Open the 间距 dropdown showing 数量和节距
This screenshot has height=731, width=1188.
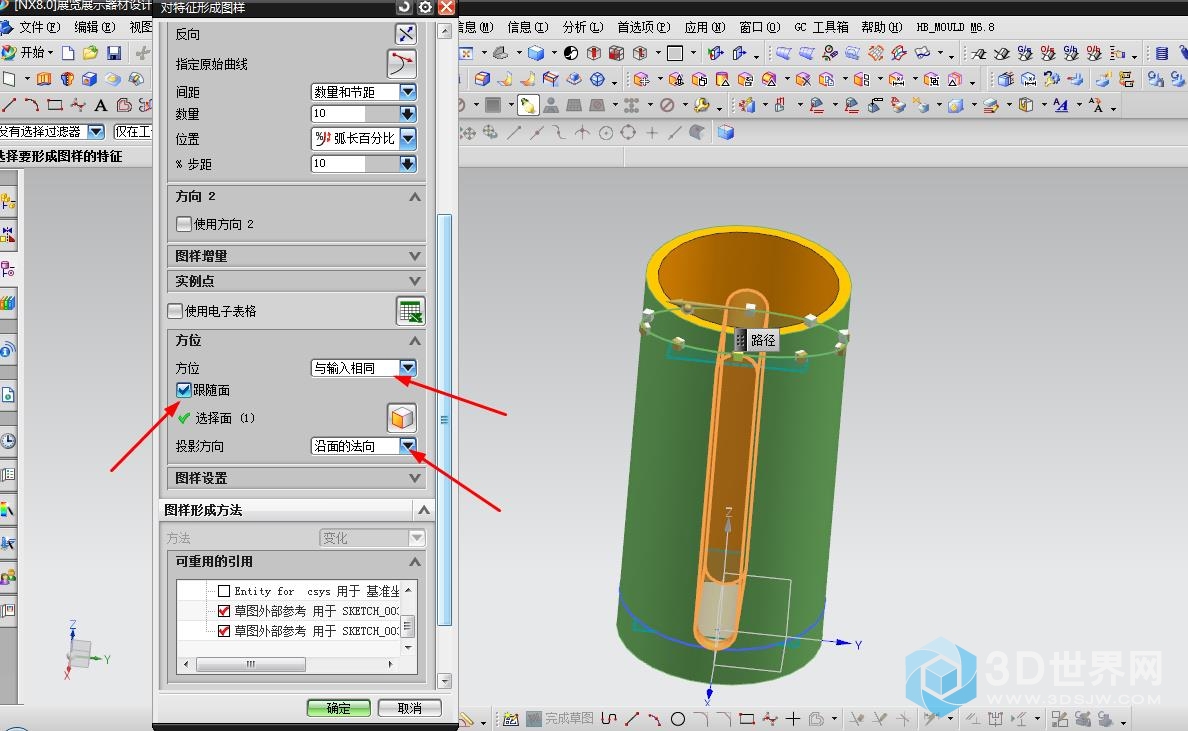click(x=408, y=92)
